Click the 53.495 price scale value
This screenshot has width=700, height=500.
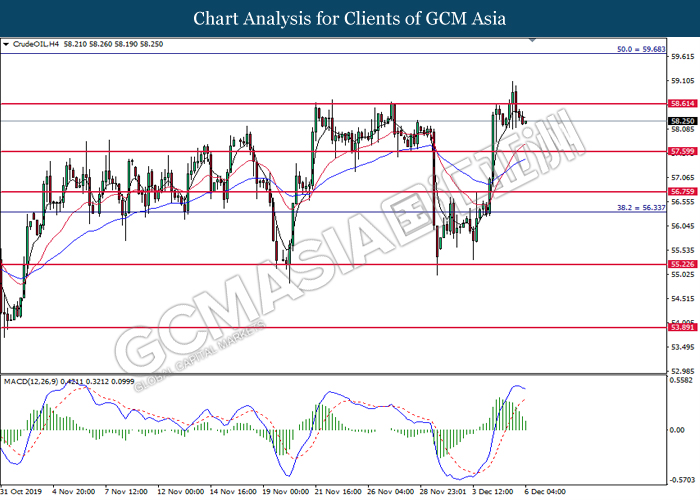(x=683, y=347)
